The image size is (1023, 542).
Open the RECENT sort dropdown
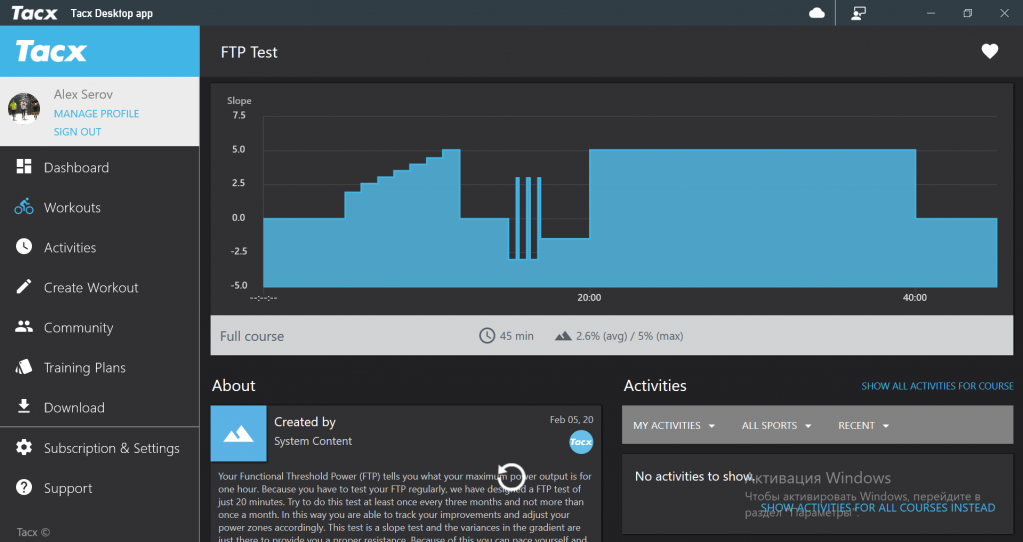point(863,425)
